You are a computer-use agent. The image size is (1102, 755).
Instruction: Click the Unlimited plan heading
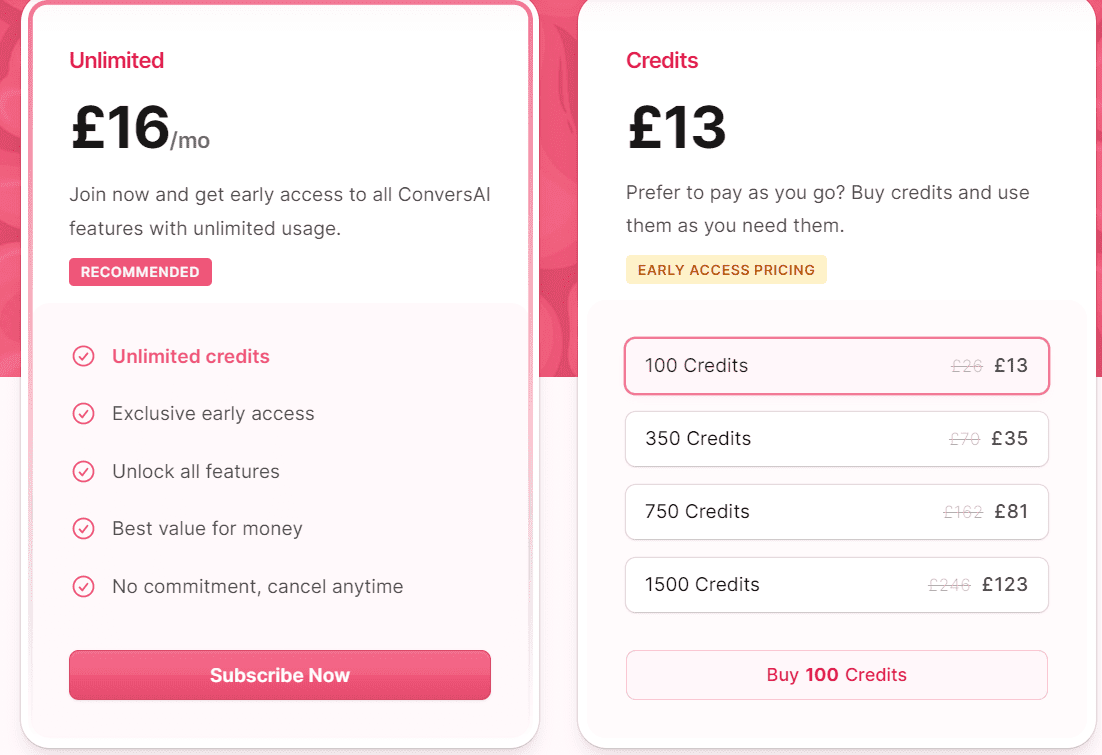point(117,60)
